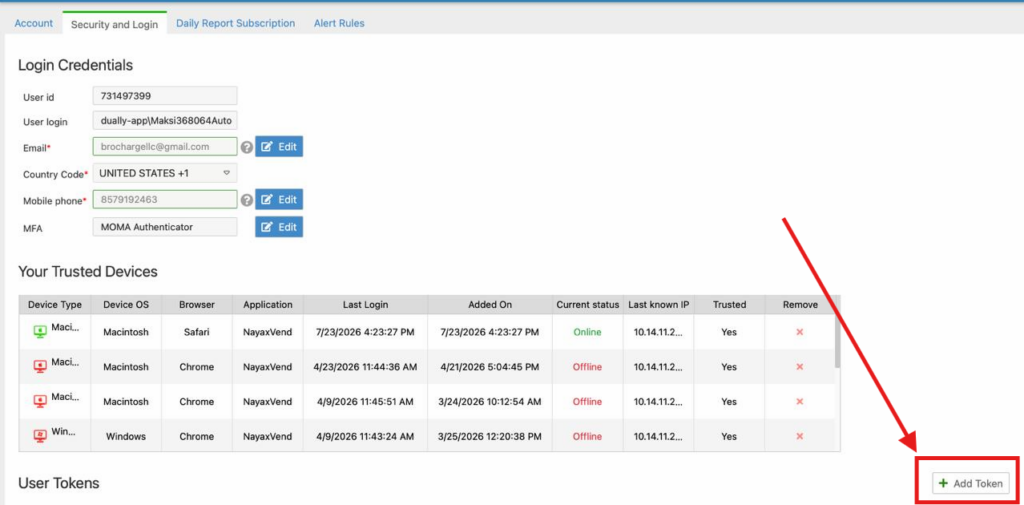Click the help icon beside Email field
This screenshot has height=505, width=1024.
tap(246, 147)
